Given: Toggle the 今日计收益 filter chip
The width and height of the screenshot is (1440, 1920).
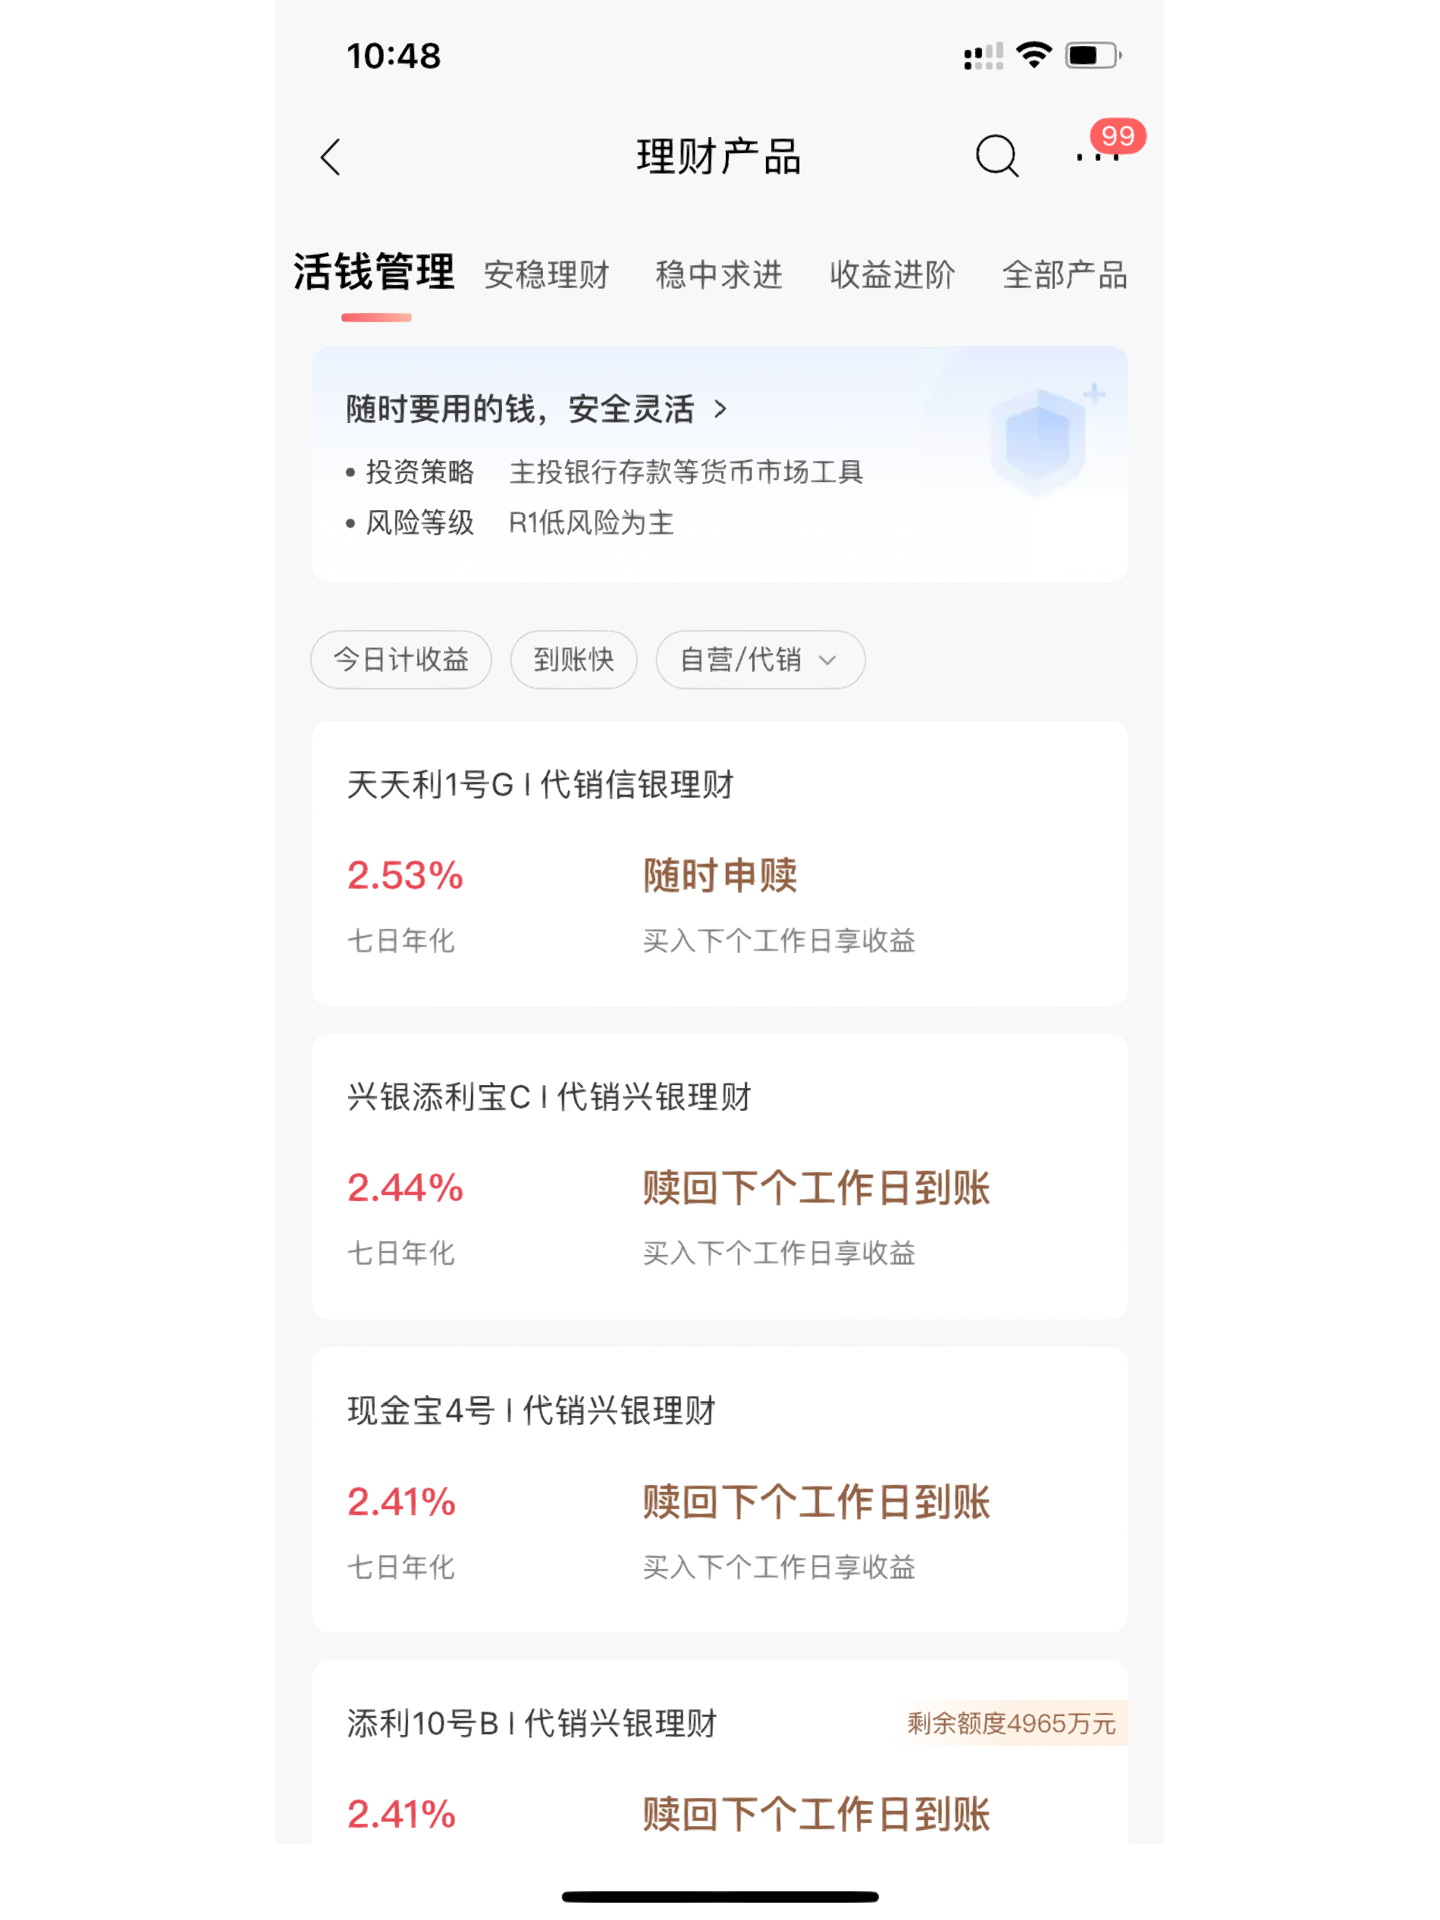Looking at the screenshot, I should coord(401,659).
